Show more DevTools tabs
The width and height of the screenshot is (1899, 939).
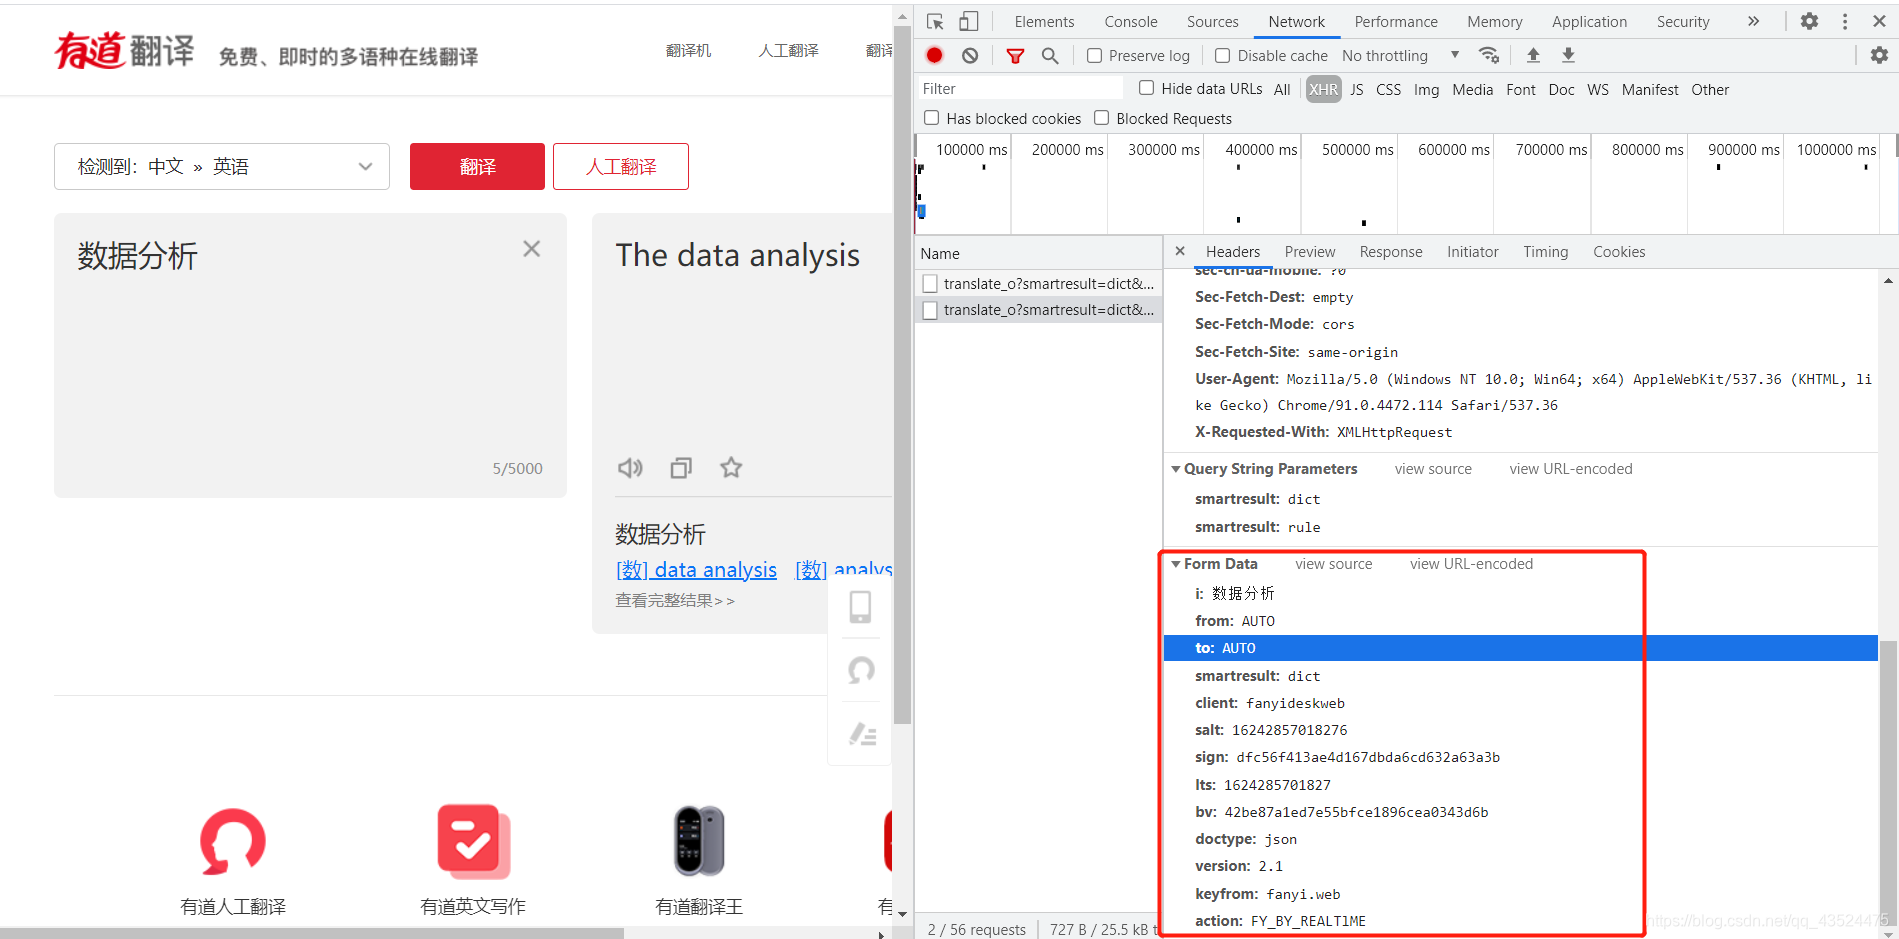[1753, 21]
